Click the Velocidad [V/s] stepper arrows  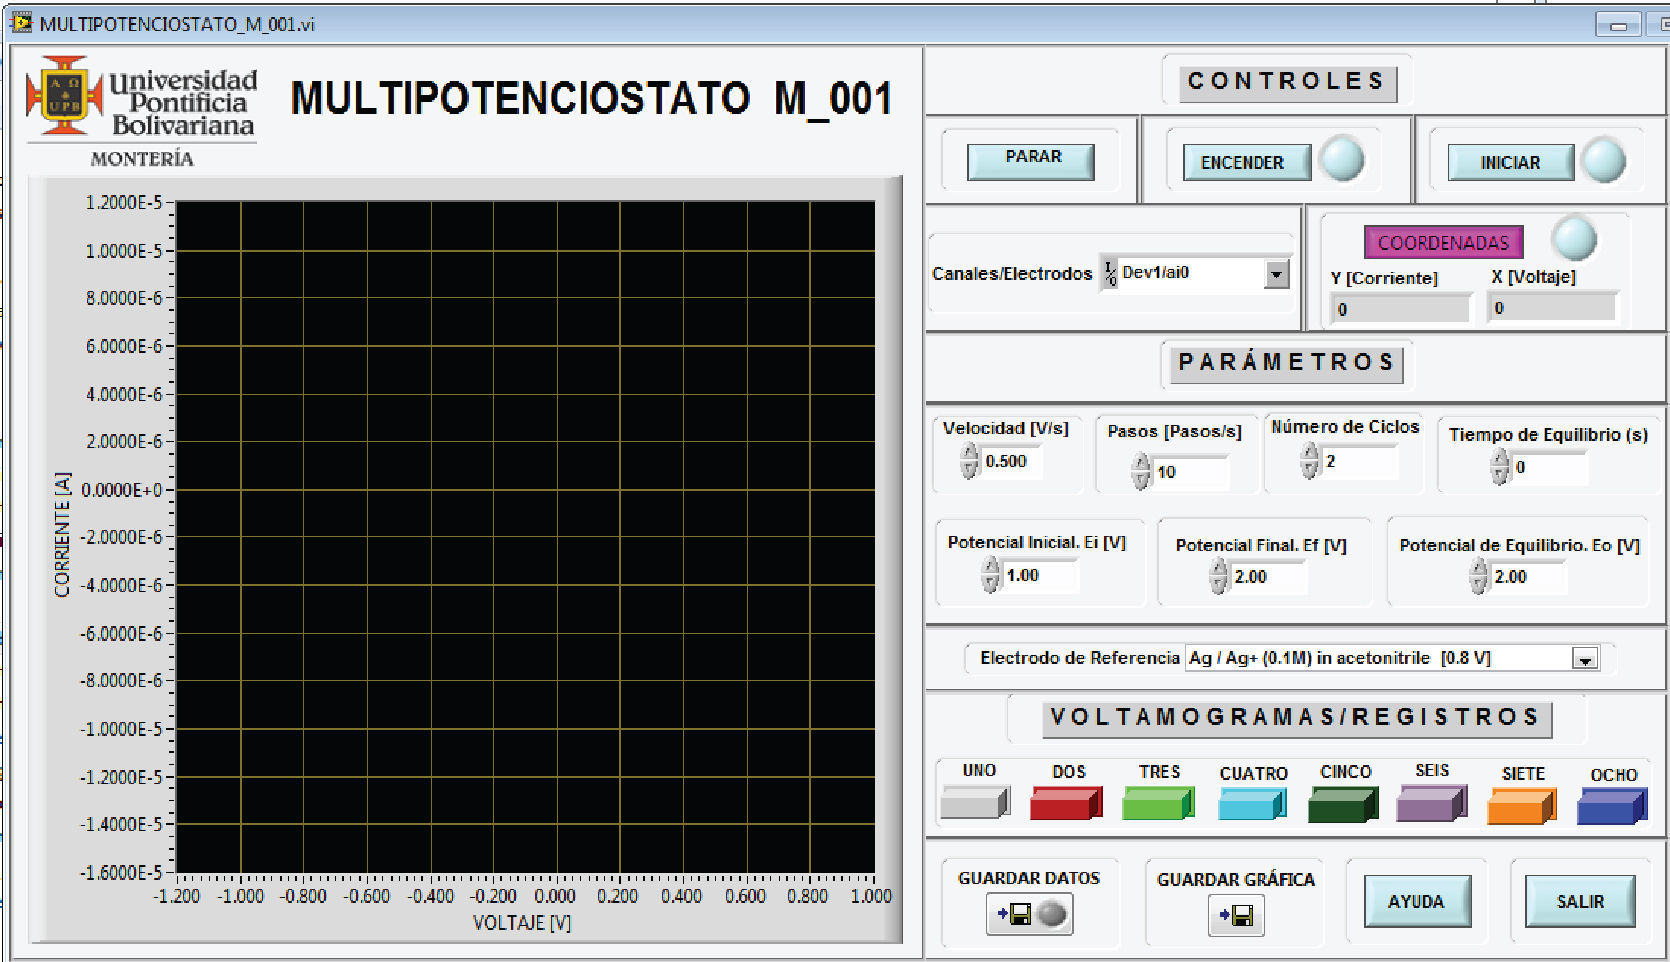969,461
